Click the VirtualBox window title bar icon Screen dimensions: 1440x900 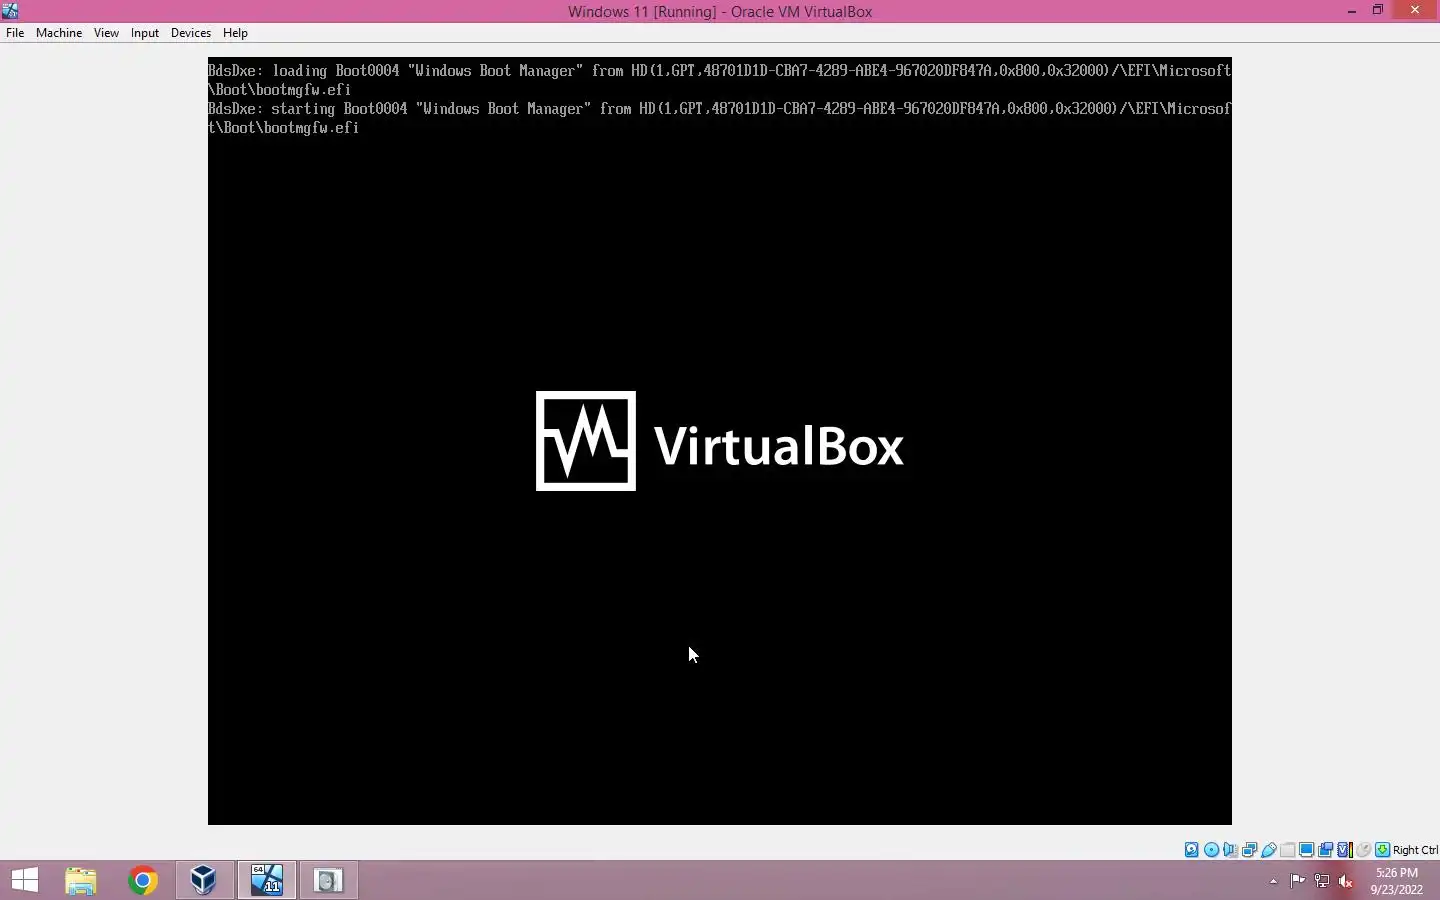(x=11, y=11)
